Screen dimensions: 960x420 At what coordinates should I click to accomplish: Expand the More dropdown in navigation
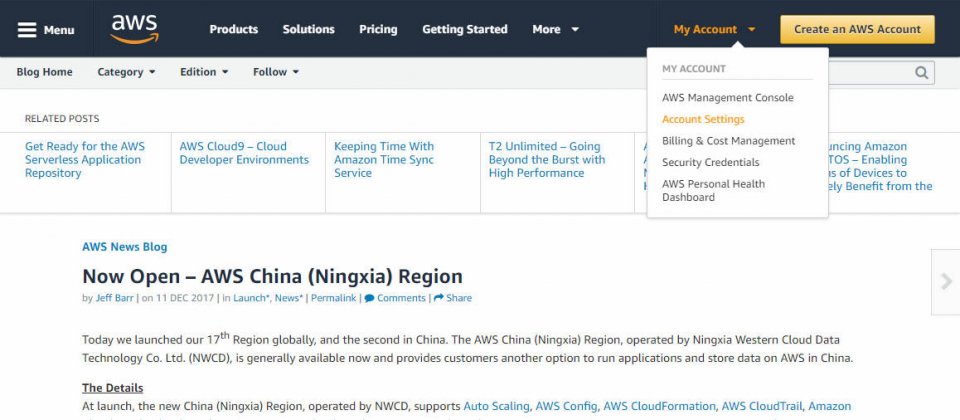[x=555, y=29]
